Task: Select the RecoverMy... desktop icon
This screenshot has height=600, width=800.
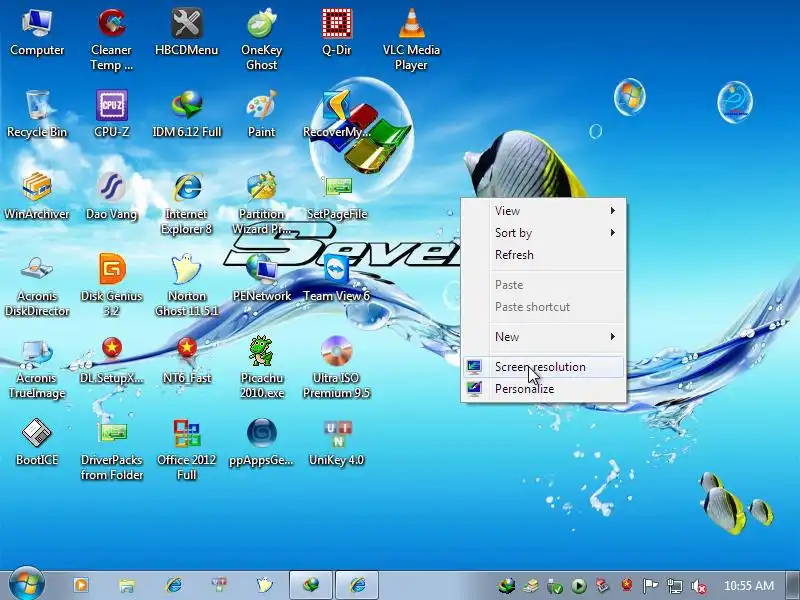Action: [x=336, y=115]
